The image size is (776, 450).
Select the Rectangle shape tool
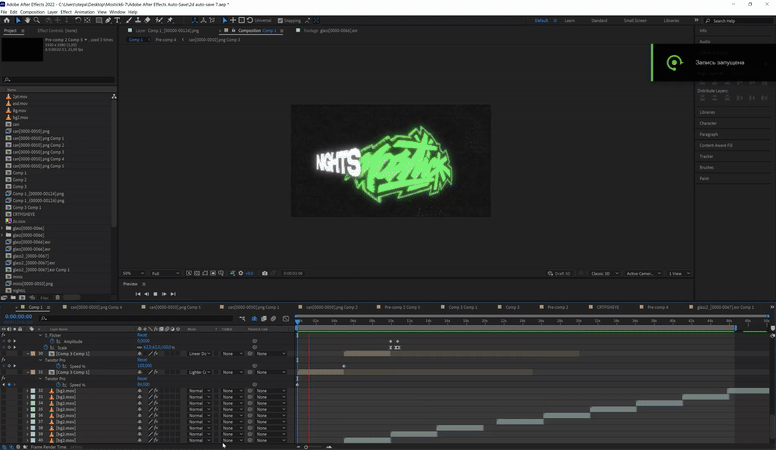point(99,20)
